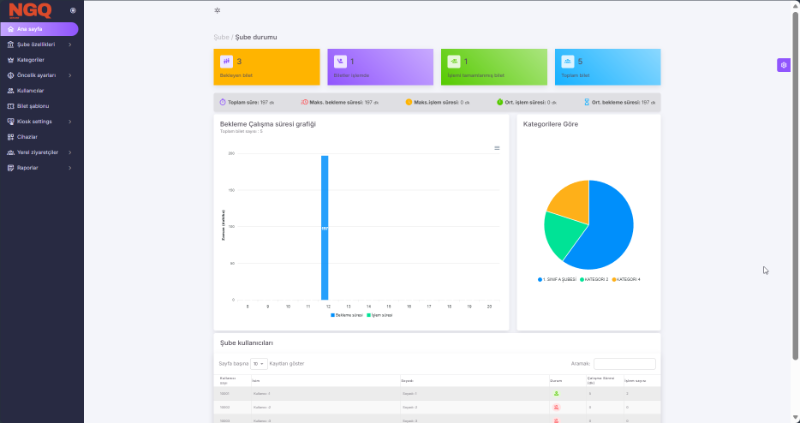Click the Toplam süre clock icon
This screenshot has width=800, height=423.
coord(223,102)
